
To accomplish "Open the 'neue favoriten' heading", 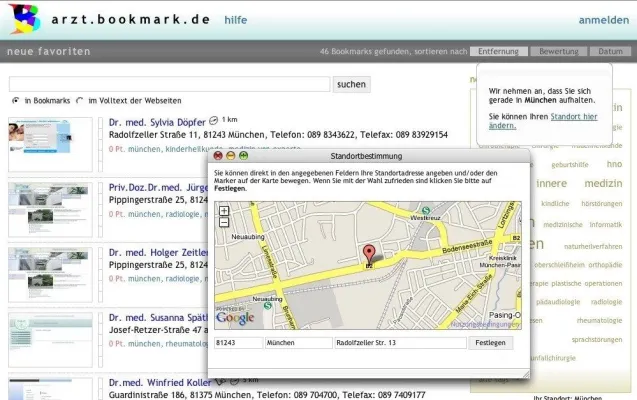I will pos(49,52).
